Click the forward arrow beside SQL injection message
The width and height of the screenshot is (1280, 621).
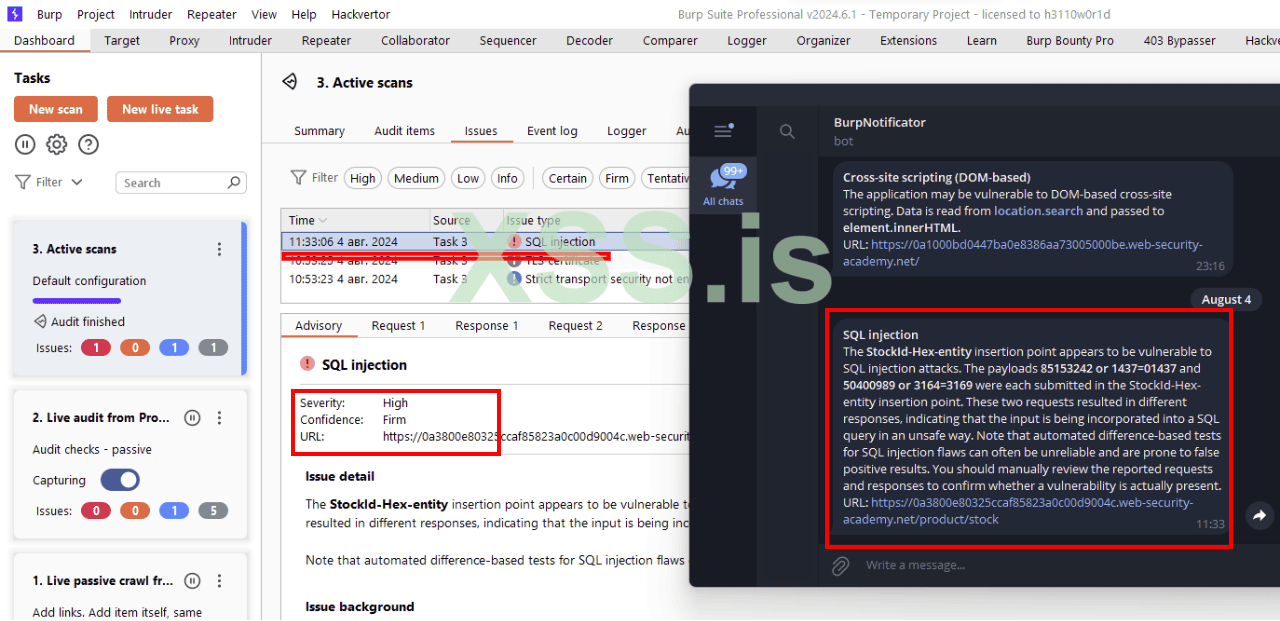1259,515
